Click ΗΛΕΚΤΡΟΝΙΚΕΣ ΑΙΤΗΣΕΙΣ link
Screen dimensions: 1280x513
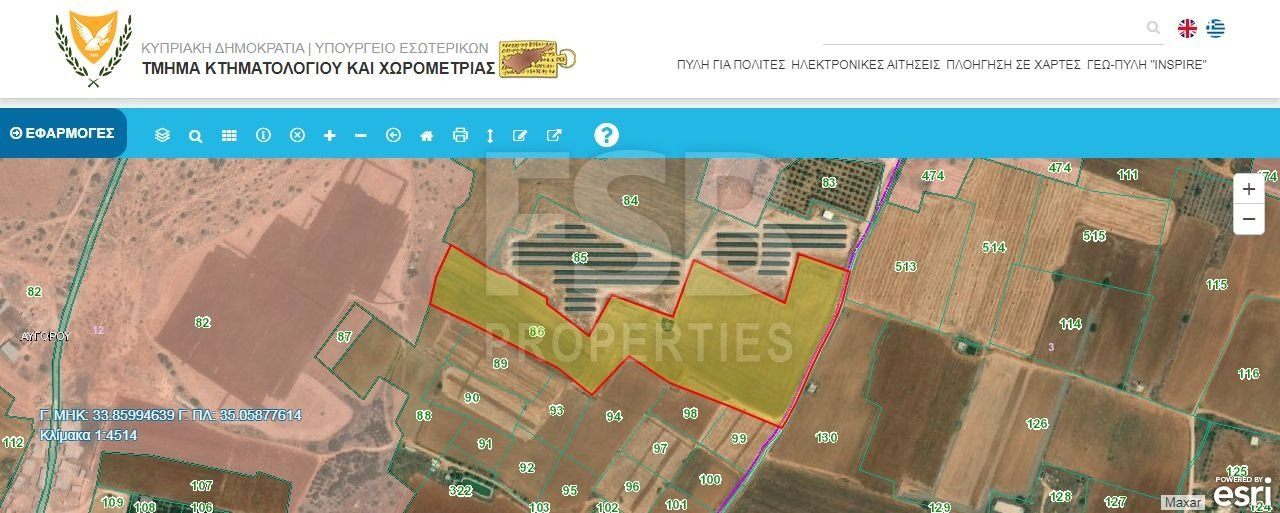point(865,64)
